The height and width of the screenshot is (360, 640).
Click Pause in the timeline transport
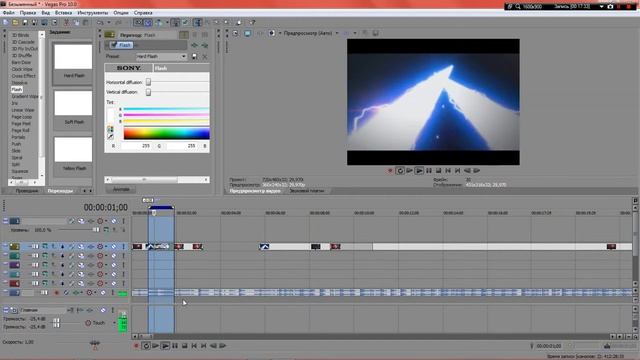click(x=175, y=346)
